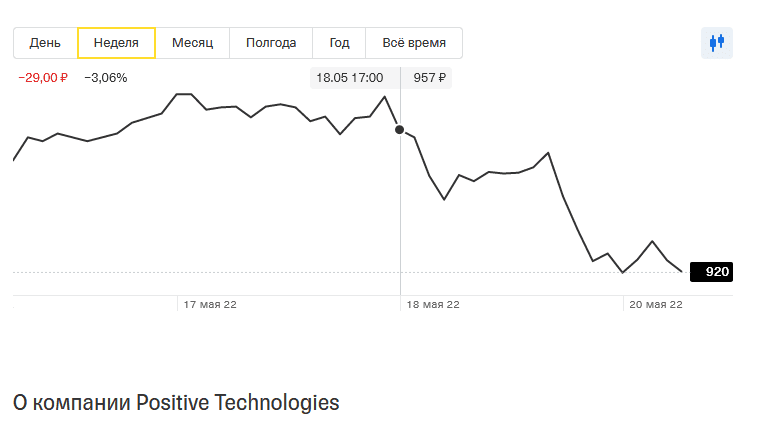Screen dimensions: 767x425
Task: Open the Год period view
Action: pyautogui.click(x=339, y=43)
